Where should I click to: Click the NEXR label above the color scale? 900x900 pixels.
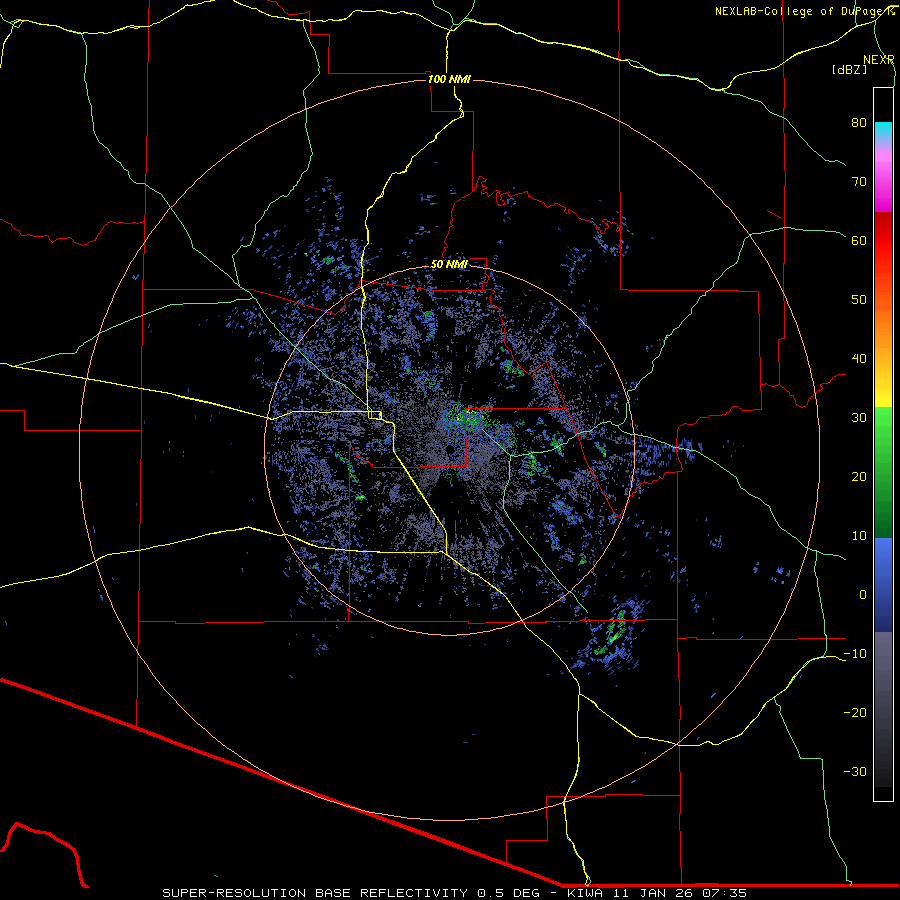[x=878, y=60]
